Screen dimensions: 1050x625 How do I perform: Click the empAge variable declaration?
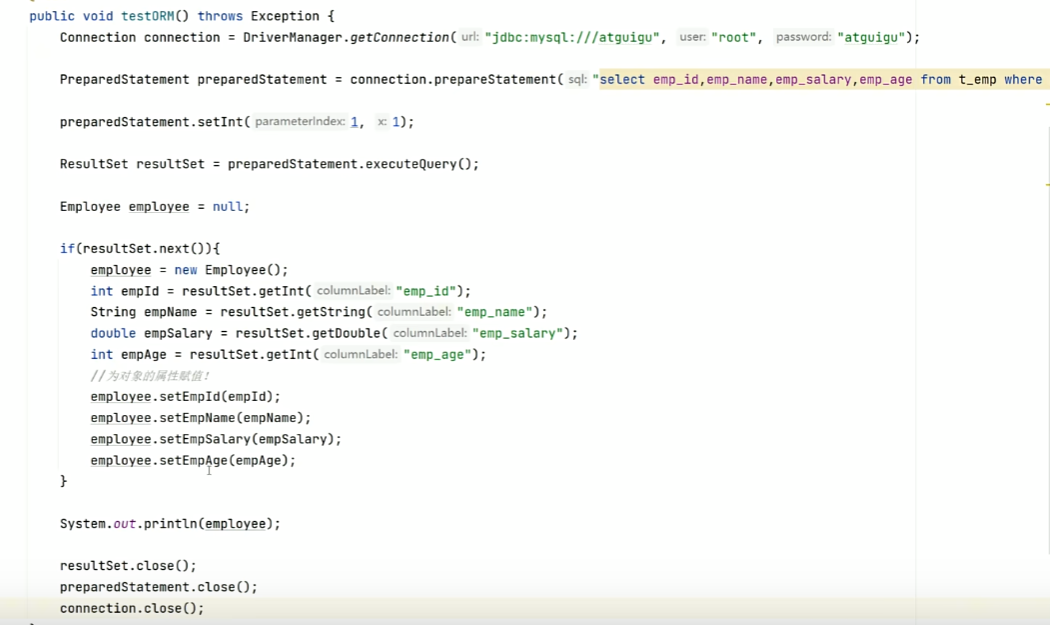[x=144, y=355]
